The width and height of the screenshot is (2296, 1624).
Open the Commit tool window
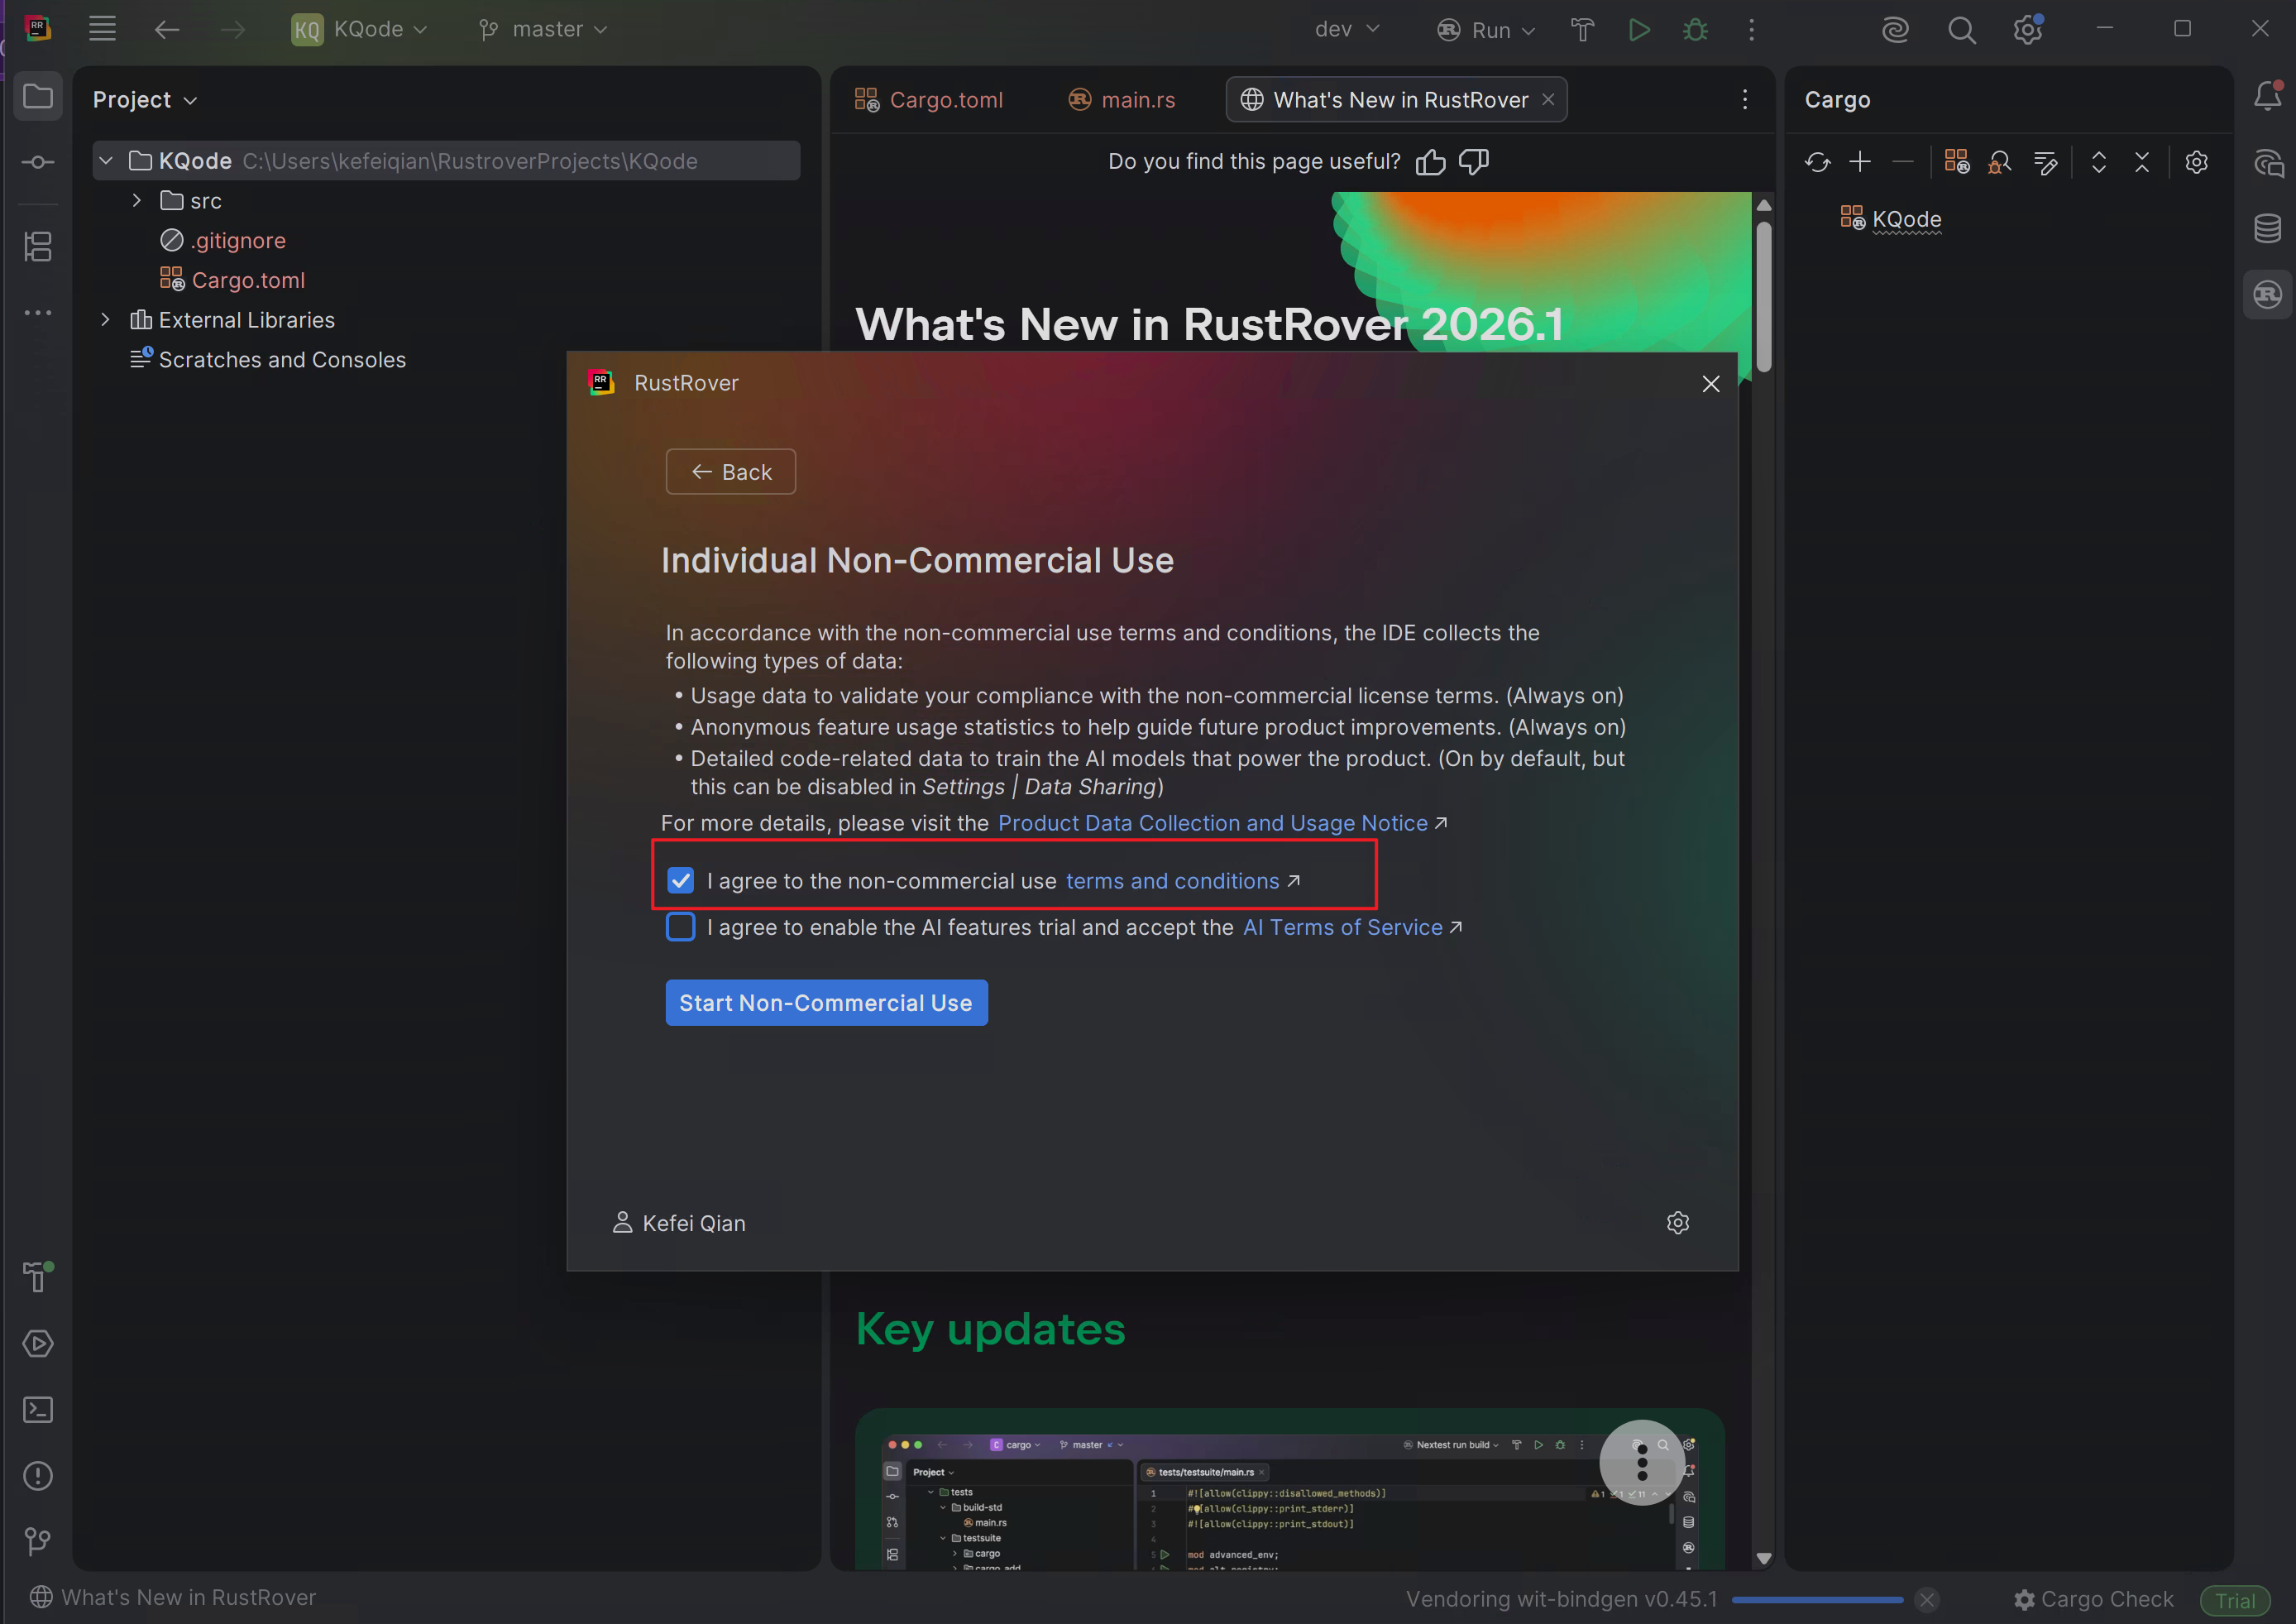click(38, 162)
